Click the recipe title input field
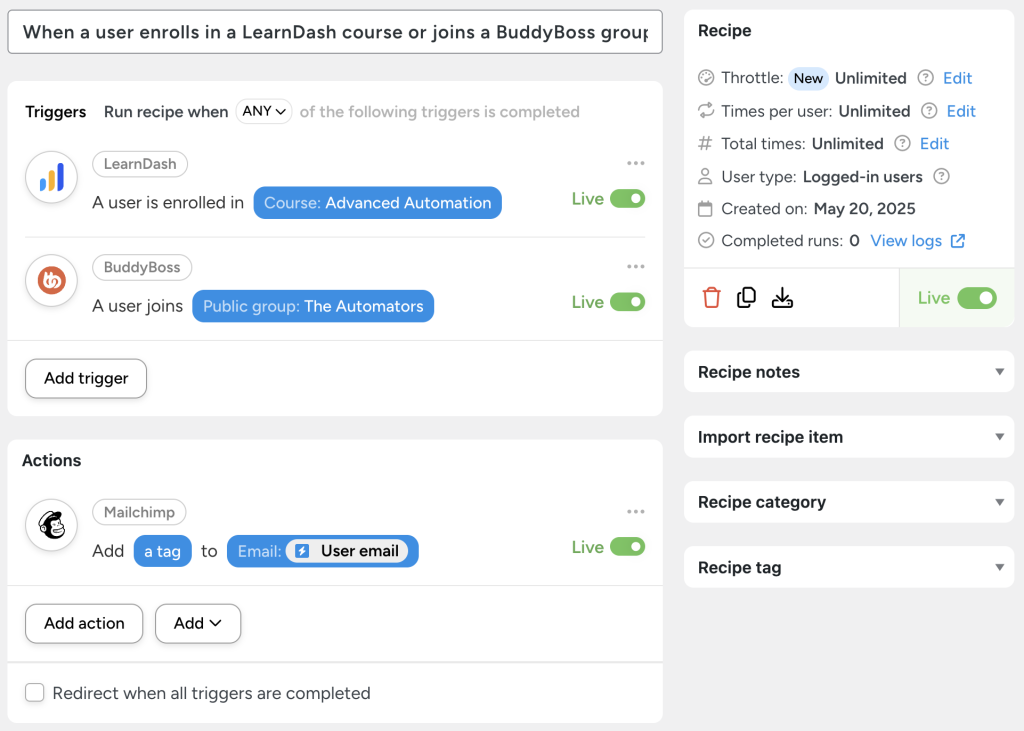Viewport: 1024px width, 731px height. pyautogui.click(x=334, y=31)
